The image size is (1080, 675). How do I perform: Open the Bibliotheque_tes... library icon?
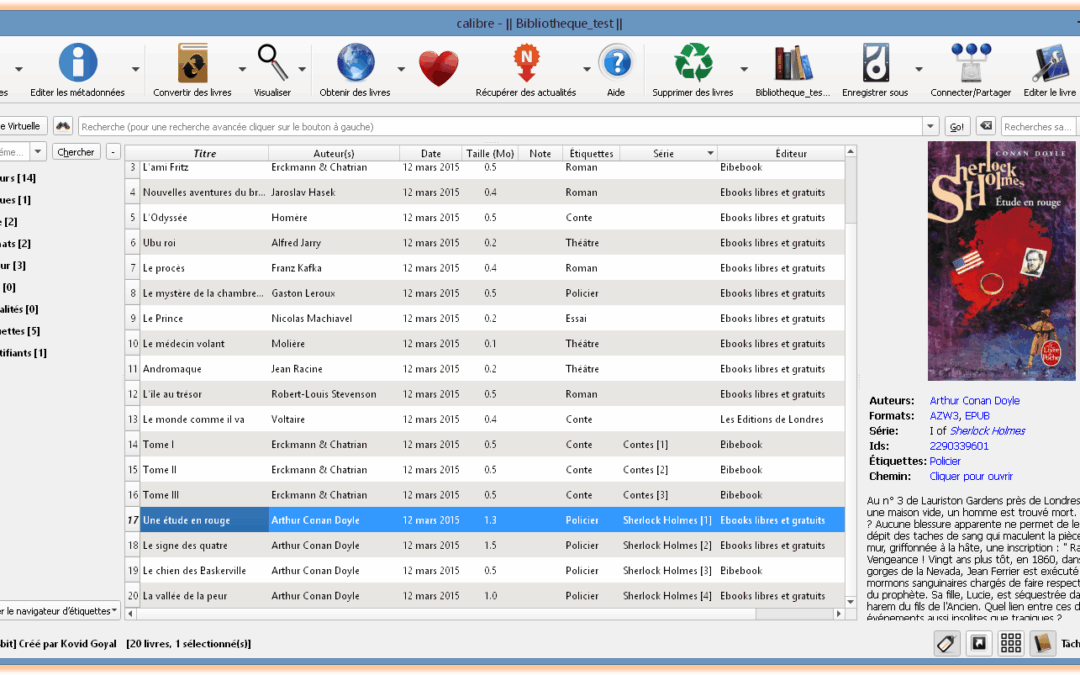coord(792,63)
